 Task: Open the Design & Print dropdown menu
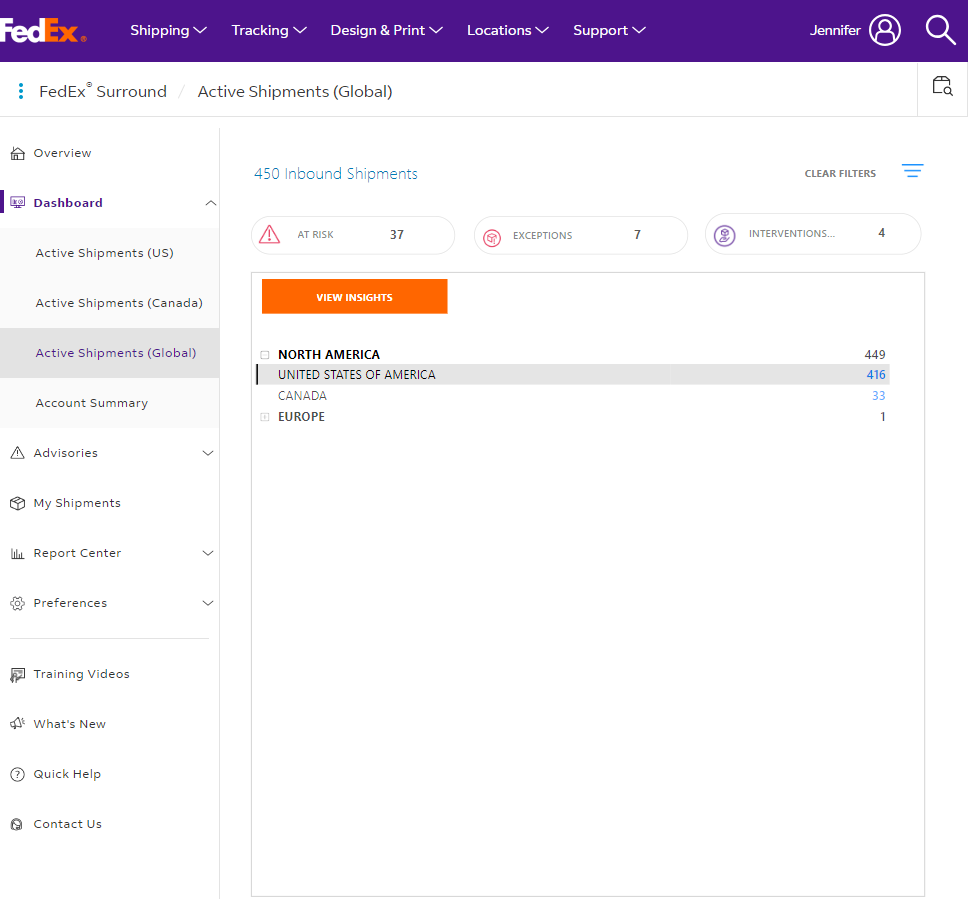click(386, 30)
